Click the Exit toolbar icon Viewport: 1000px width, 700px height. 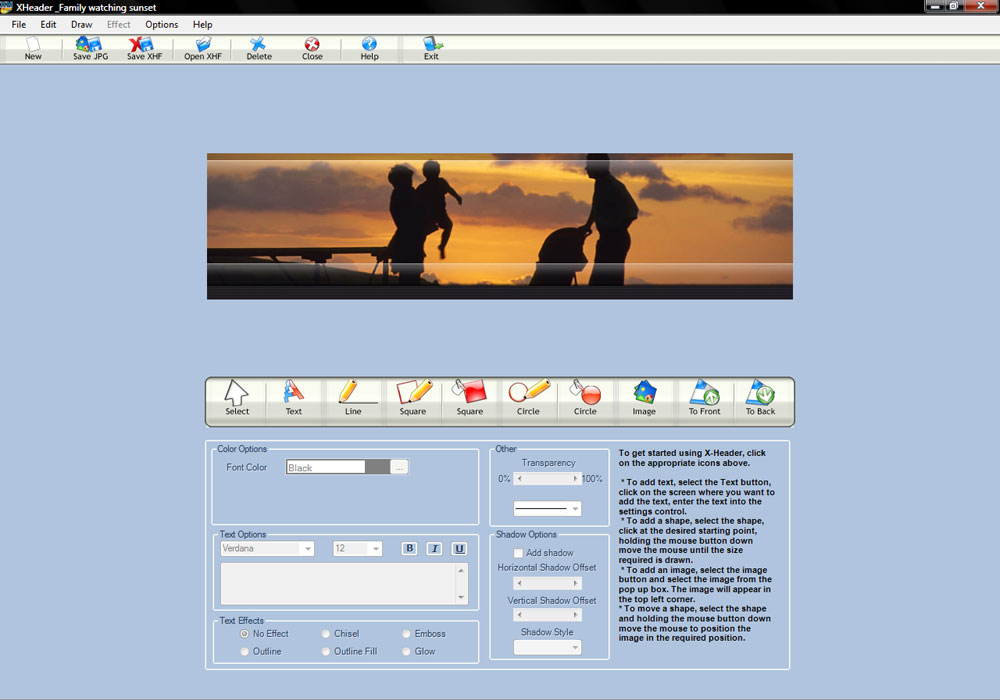point(432,48)
